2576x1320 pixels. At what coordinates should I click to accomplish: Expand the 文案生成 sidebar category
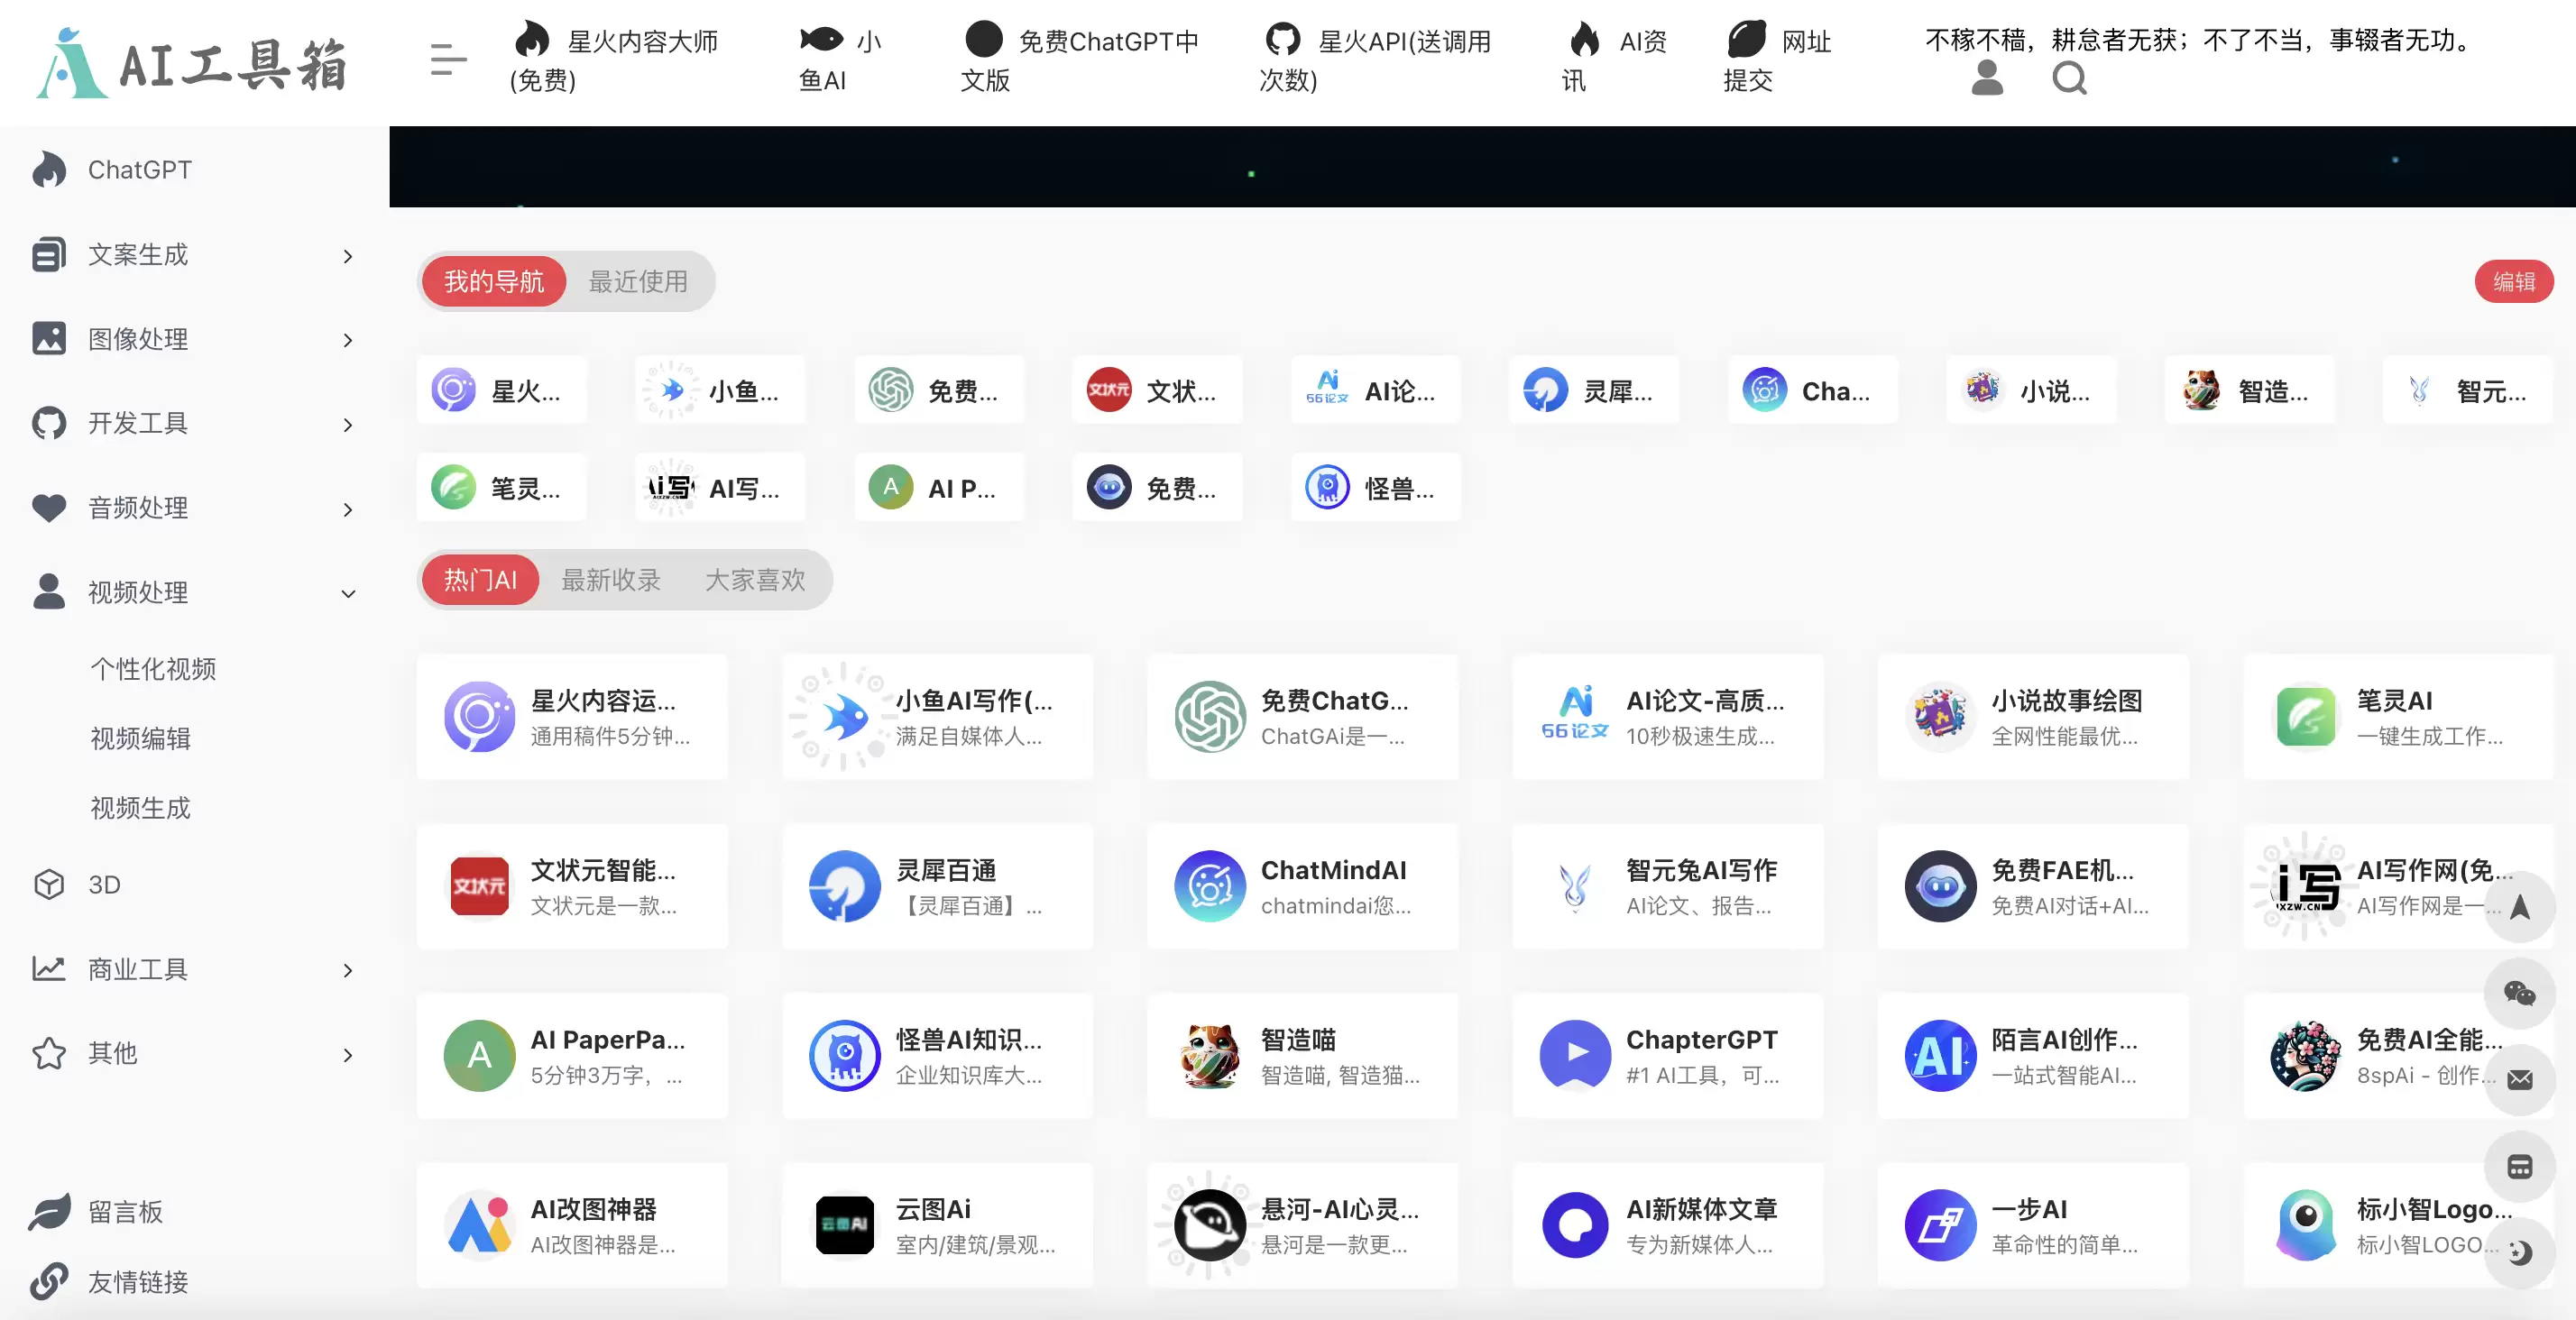coord(194,255)
